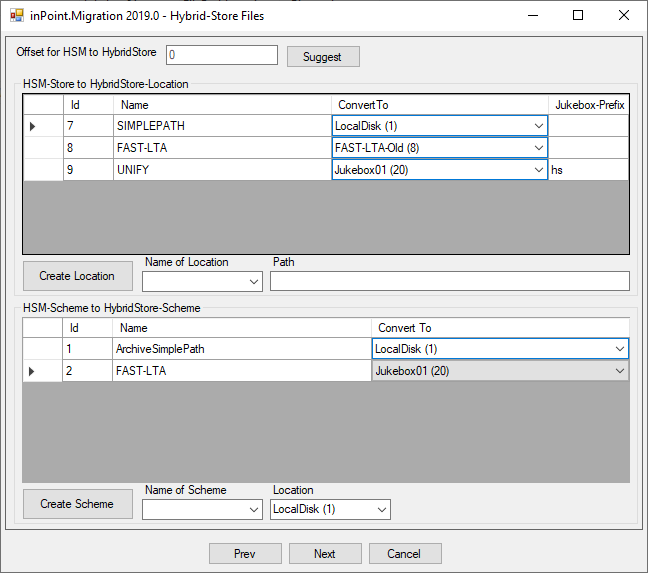Viewport: 648px width, 573px height.
Task: Open ConvertTo dropdown for FAST-LTA store row
Action: 539,148
